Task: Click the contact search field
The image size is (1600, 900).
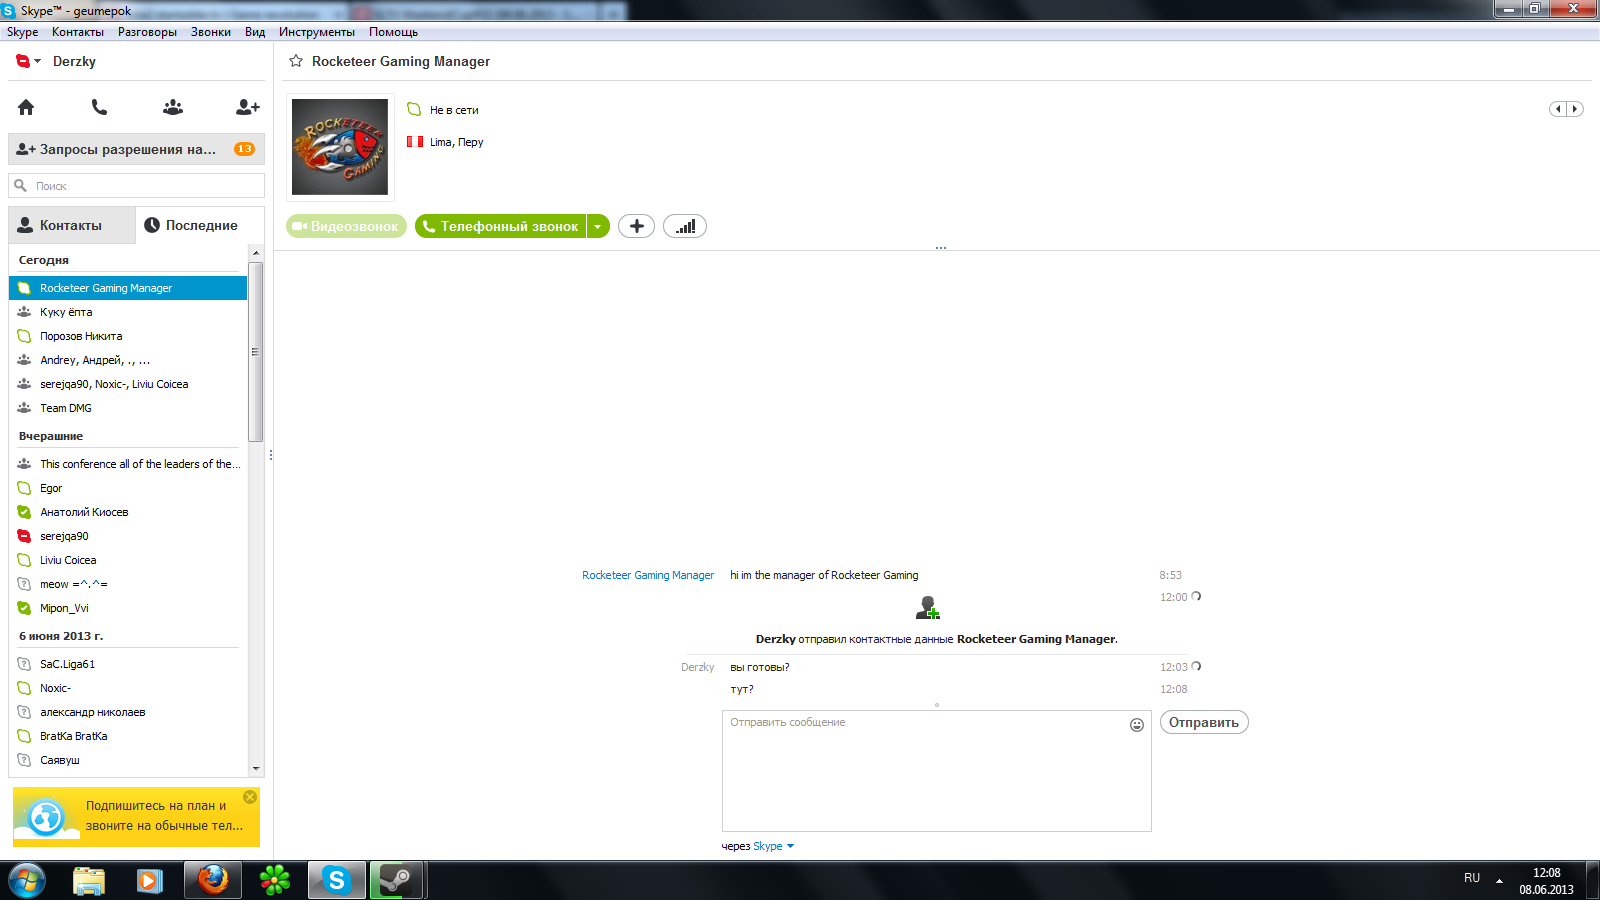Action: coord(137,186)
